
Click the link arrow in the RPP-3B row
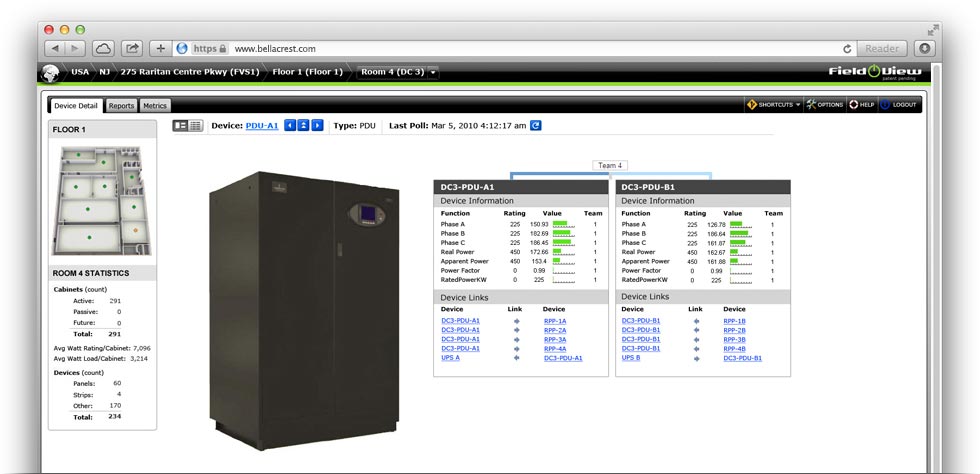pos(696,340)
